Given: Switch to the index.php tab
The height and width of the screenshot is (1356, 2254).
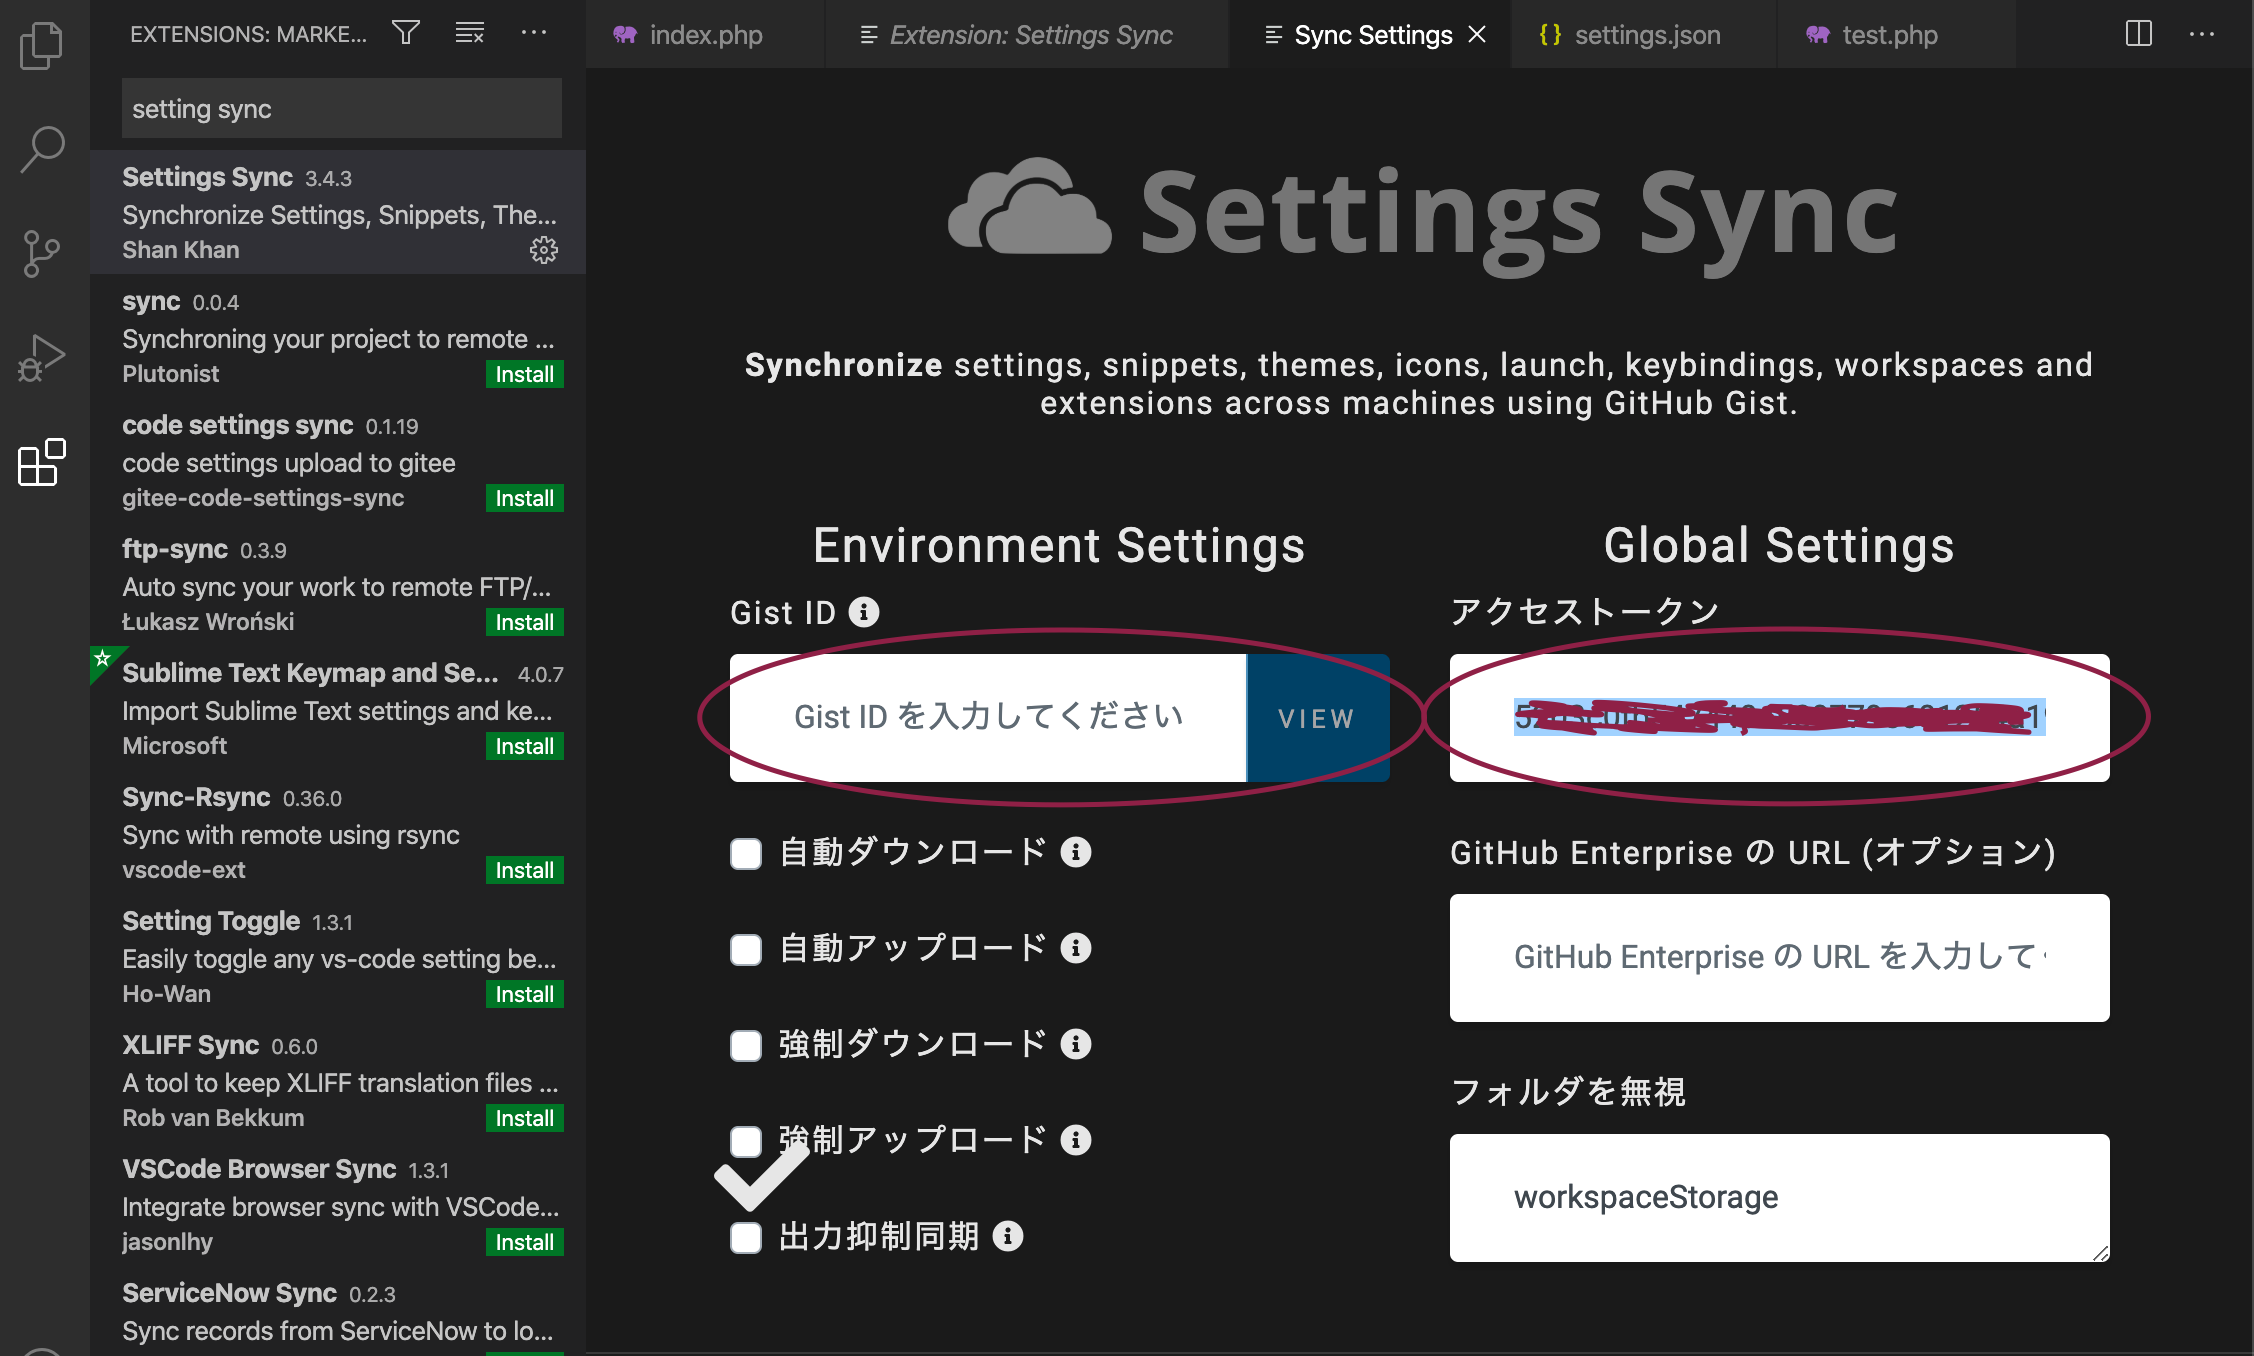Looking at the screenshot, I should tap(705, 34).
